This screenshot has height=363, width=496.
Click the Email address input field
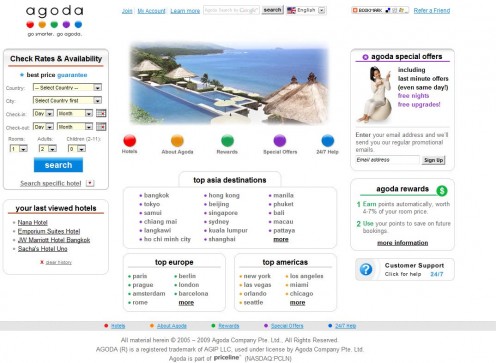(x=387, y=160)
